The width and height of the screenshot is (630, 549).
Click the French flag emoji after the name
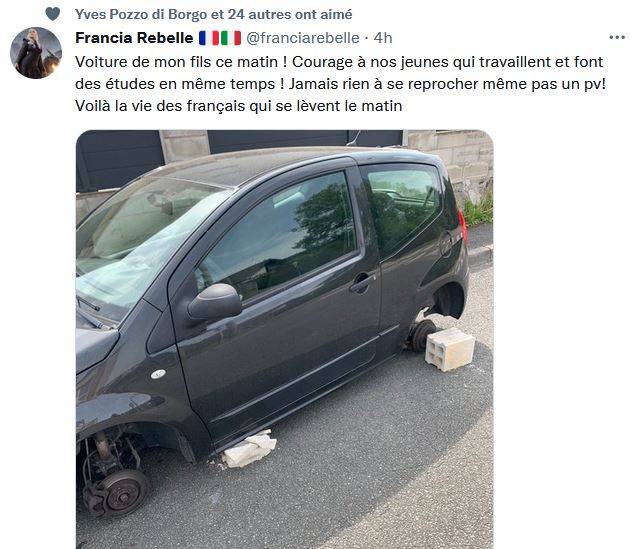tap(209, 38)
